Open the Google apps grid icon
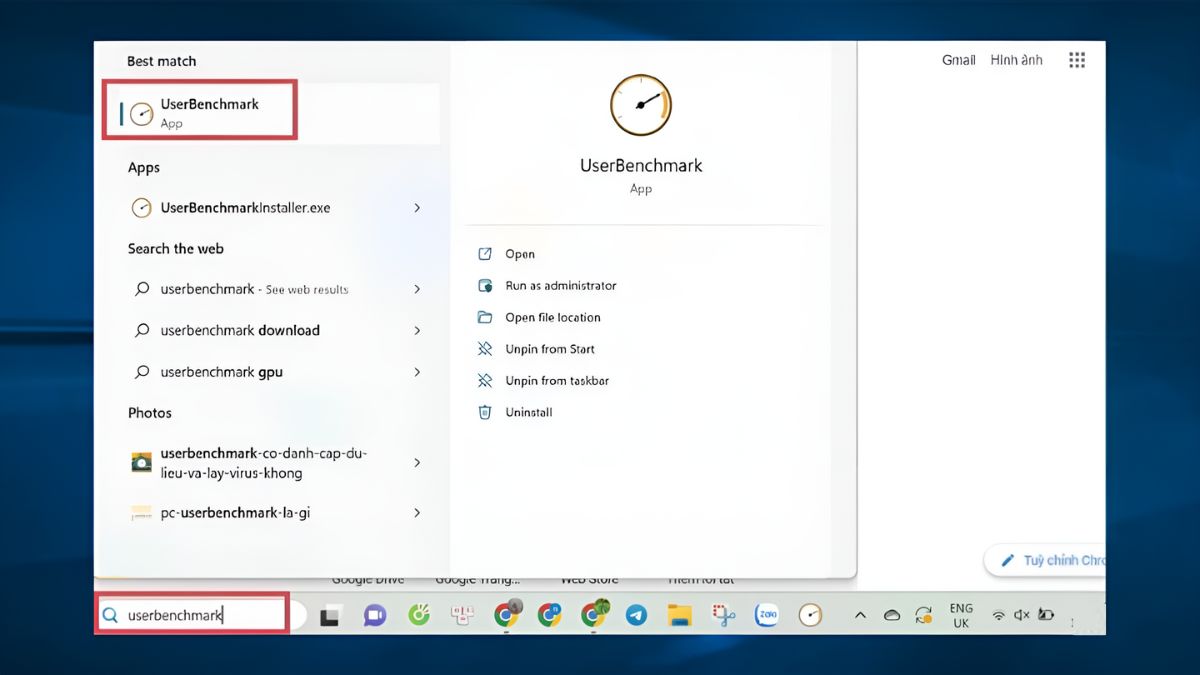The width and height of the screenshot is (1200, 675). (1077, 60)
